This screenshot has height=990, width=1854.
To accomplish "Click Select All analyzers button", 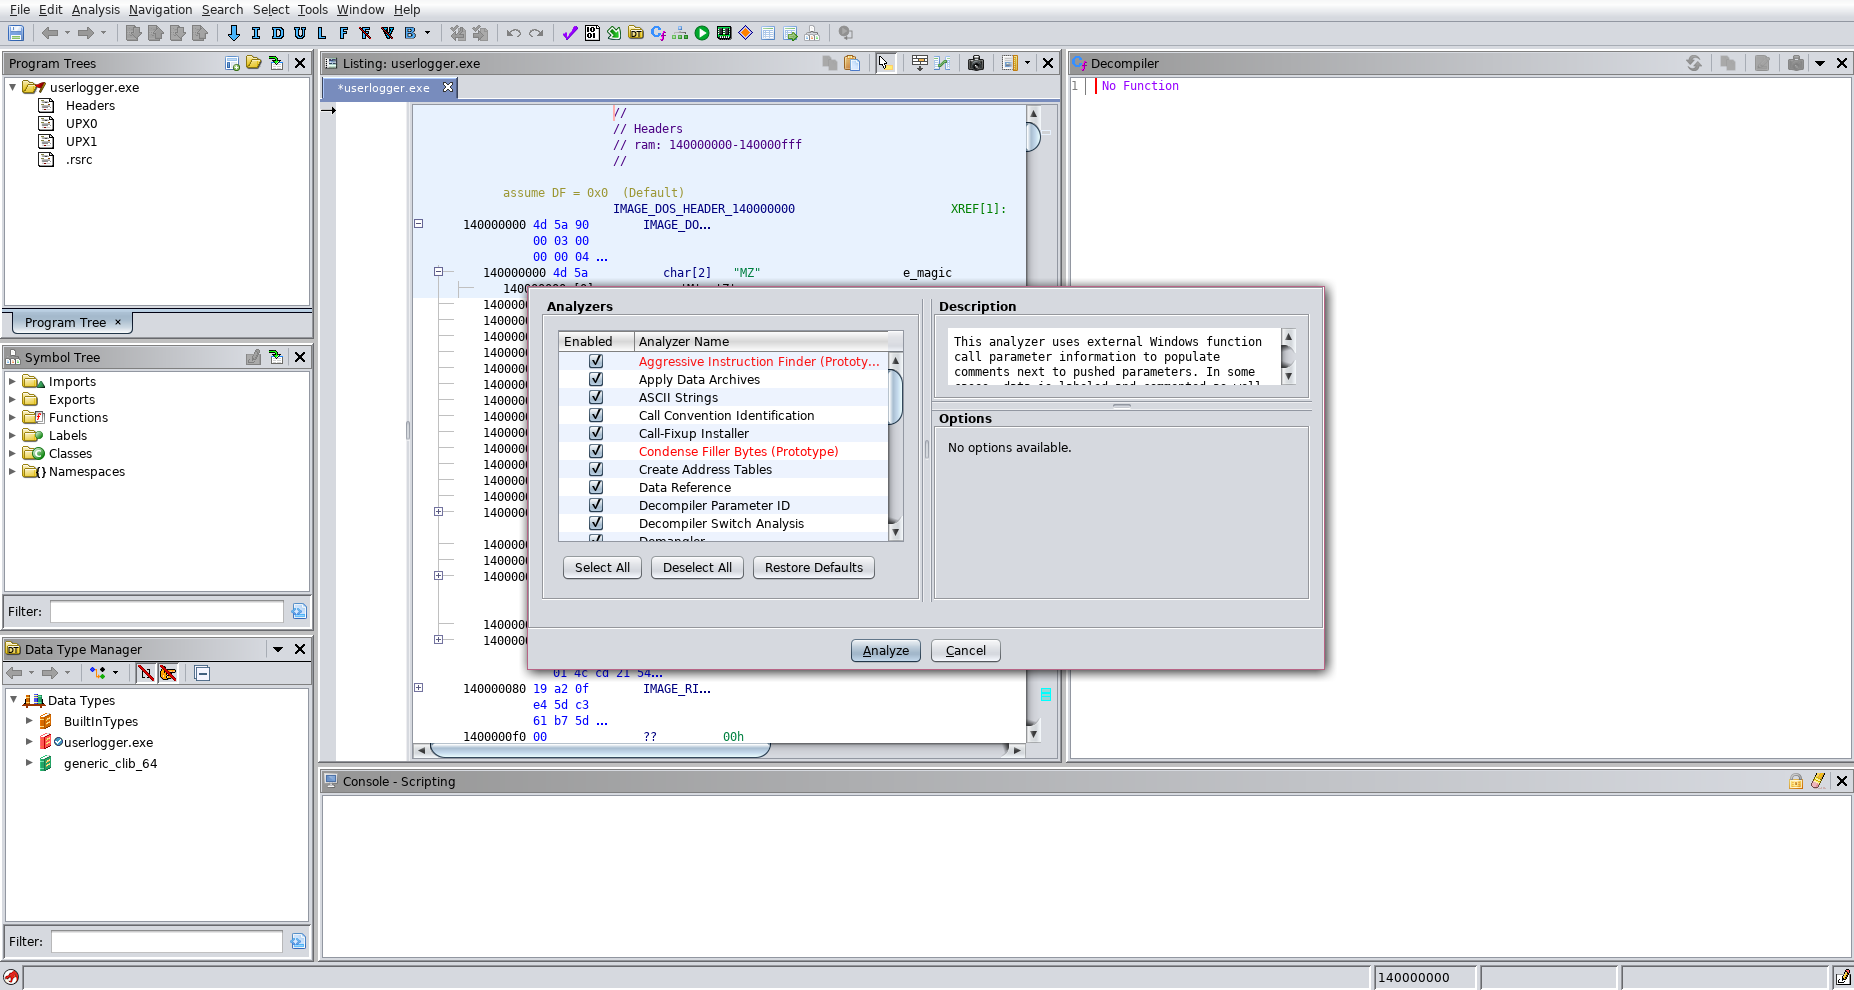I will coord(602,567).
